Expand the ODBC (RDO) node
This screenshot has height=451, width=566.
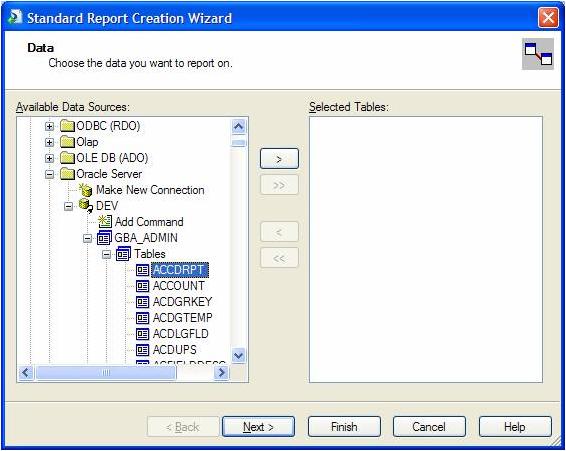click(x=49, y=126)
